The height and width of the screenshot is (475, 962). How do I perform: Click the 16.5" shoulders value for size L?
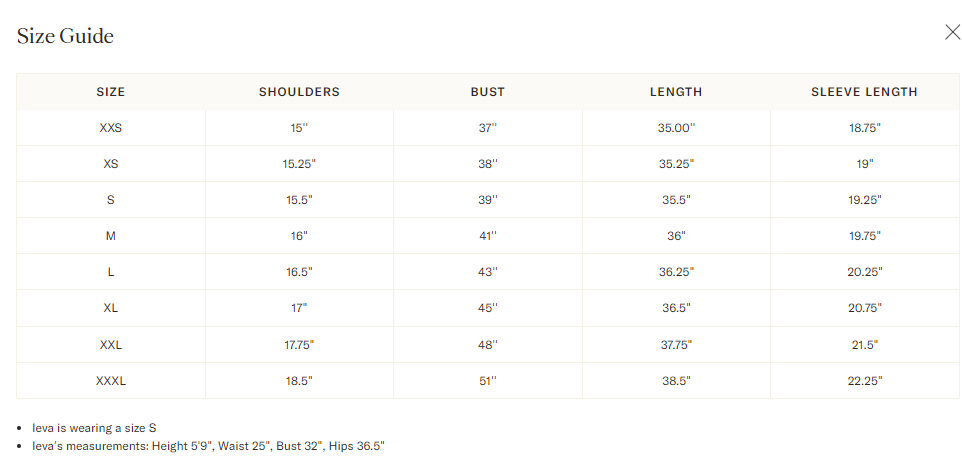click(299, 272)
